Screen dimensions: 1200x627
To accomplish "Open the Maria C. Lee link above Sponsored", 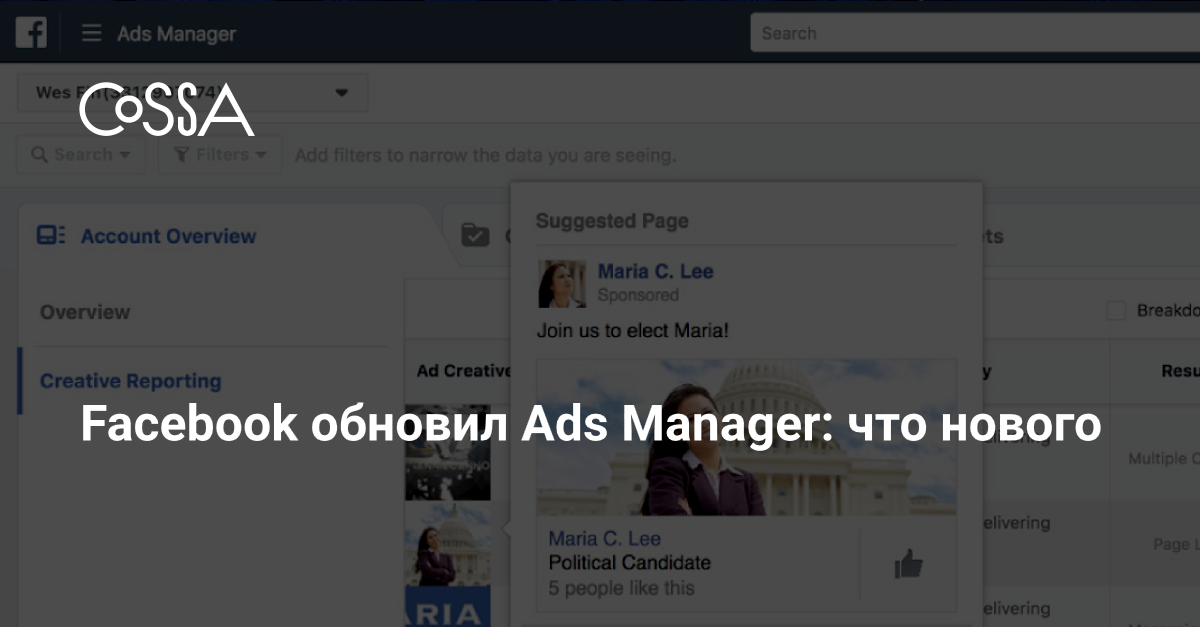I will pyautogui.click(x=656, y=271).
